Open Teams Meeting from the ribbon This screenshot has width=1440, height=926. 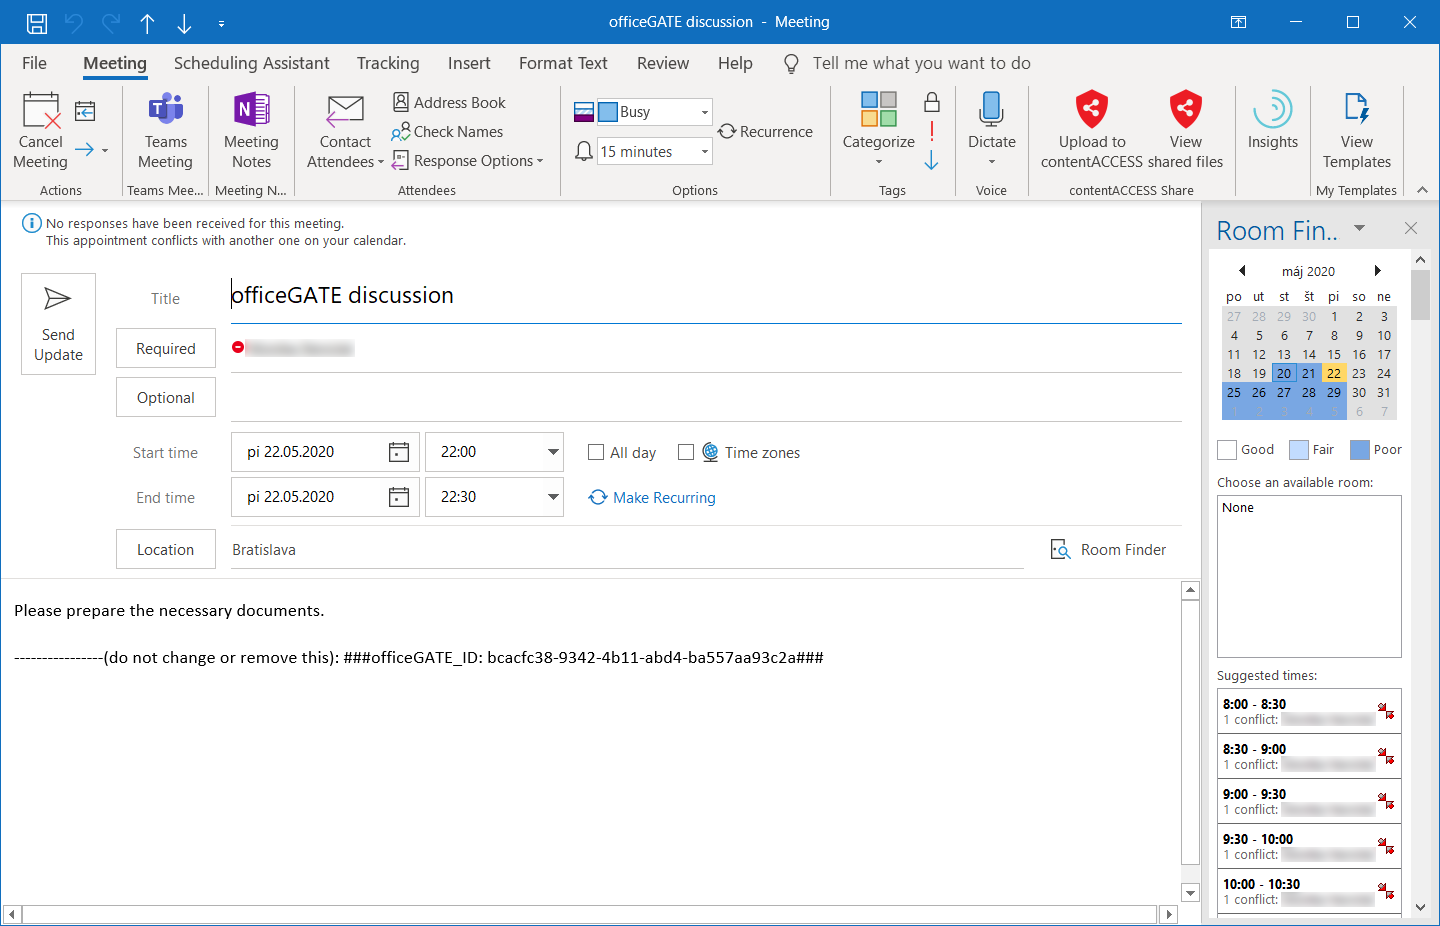click(165, 112)
